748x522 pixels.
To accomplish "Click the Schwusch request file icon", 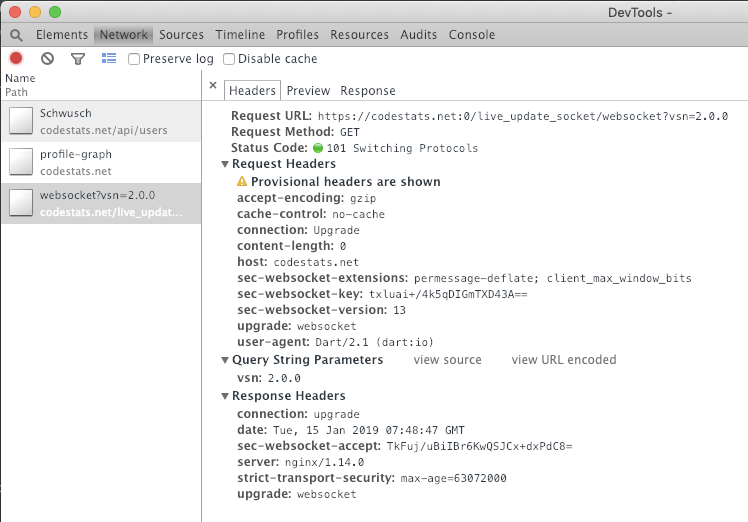I will coord(21,121).
